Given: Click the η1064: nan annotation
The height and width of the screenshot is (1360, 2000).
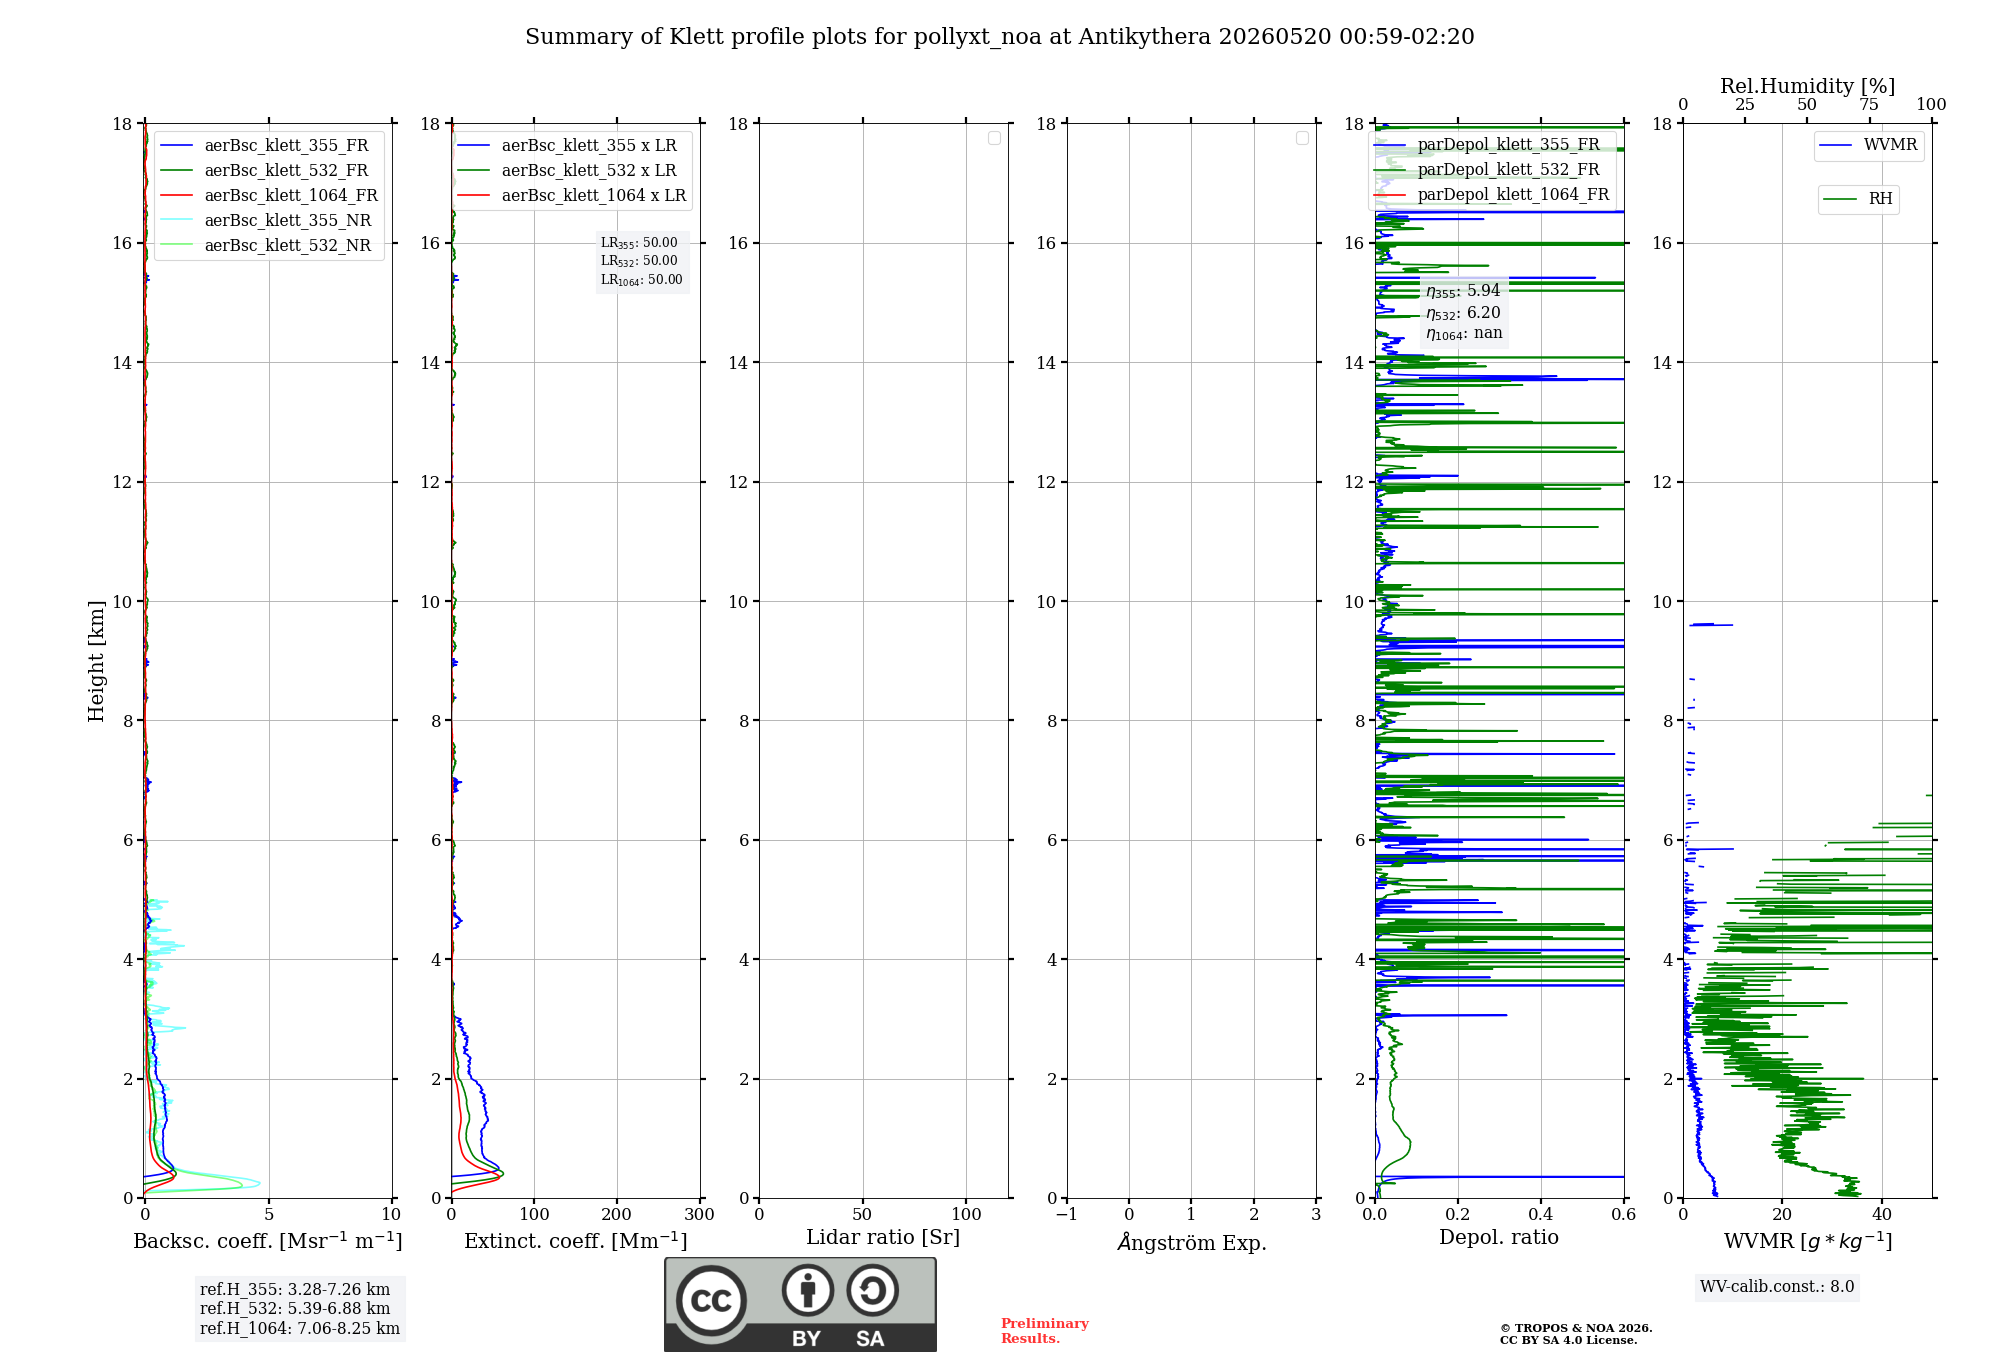Looking at the screenshot, I should (1464, 334).
